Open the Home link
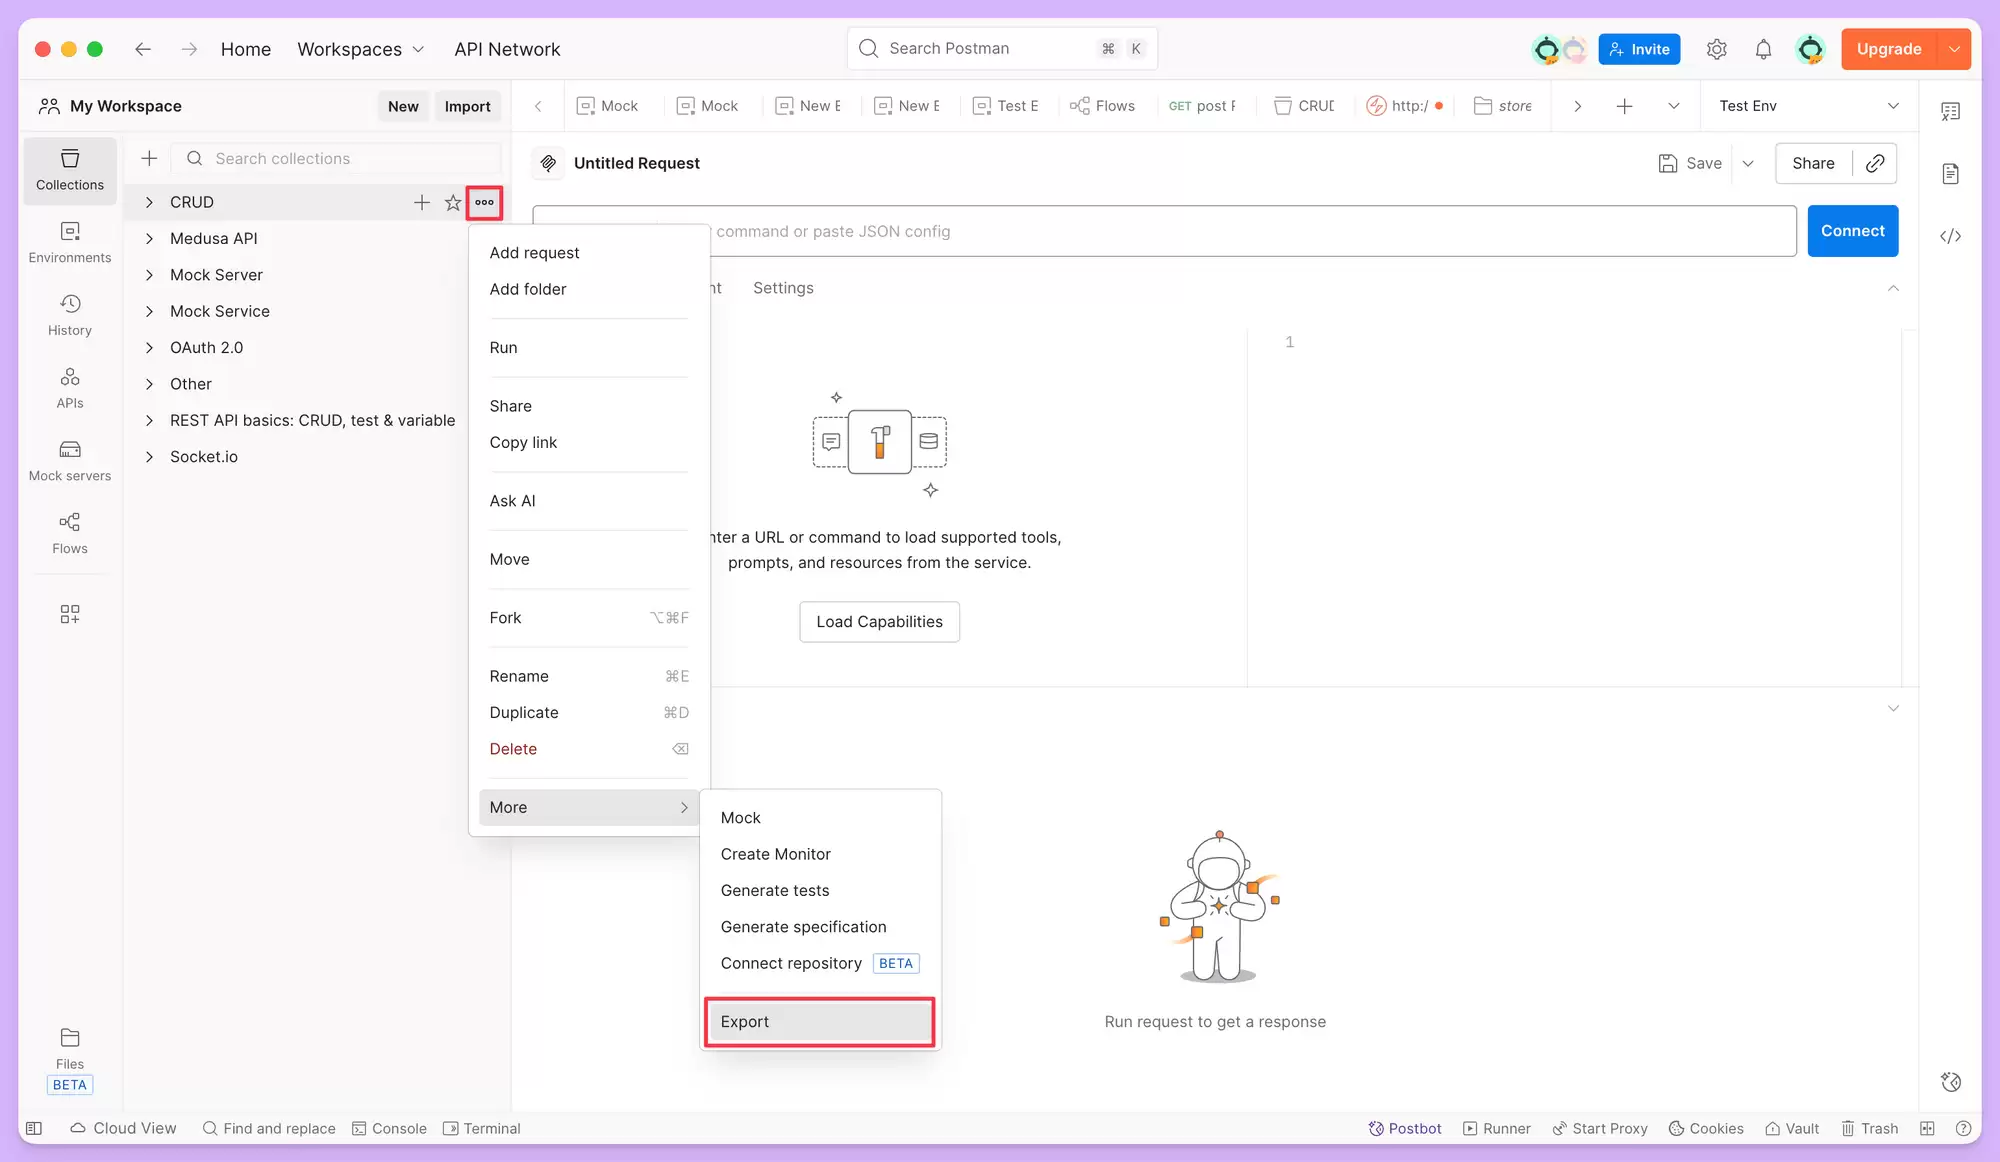 (x=246, y=49)
